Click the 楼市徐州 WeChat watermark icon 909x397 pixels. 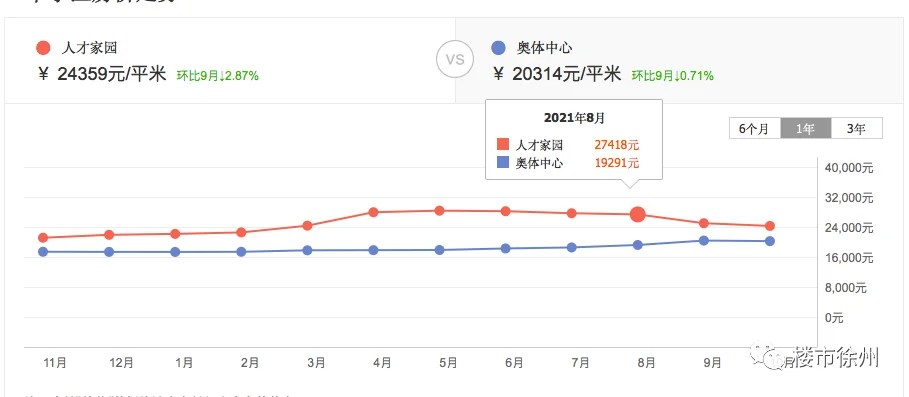pos(766,357)
